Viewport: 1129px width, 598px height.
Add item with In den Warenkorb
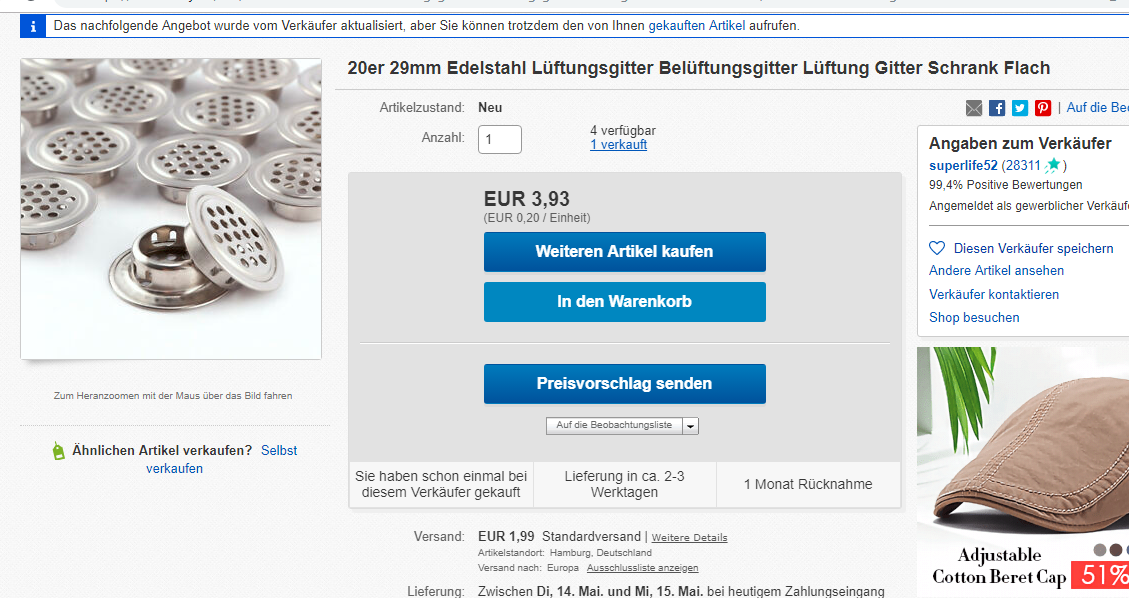624,302
